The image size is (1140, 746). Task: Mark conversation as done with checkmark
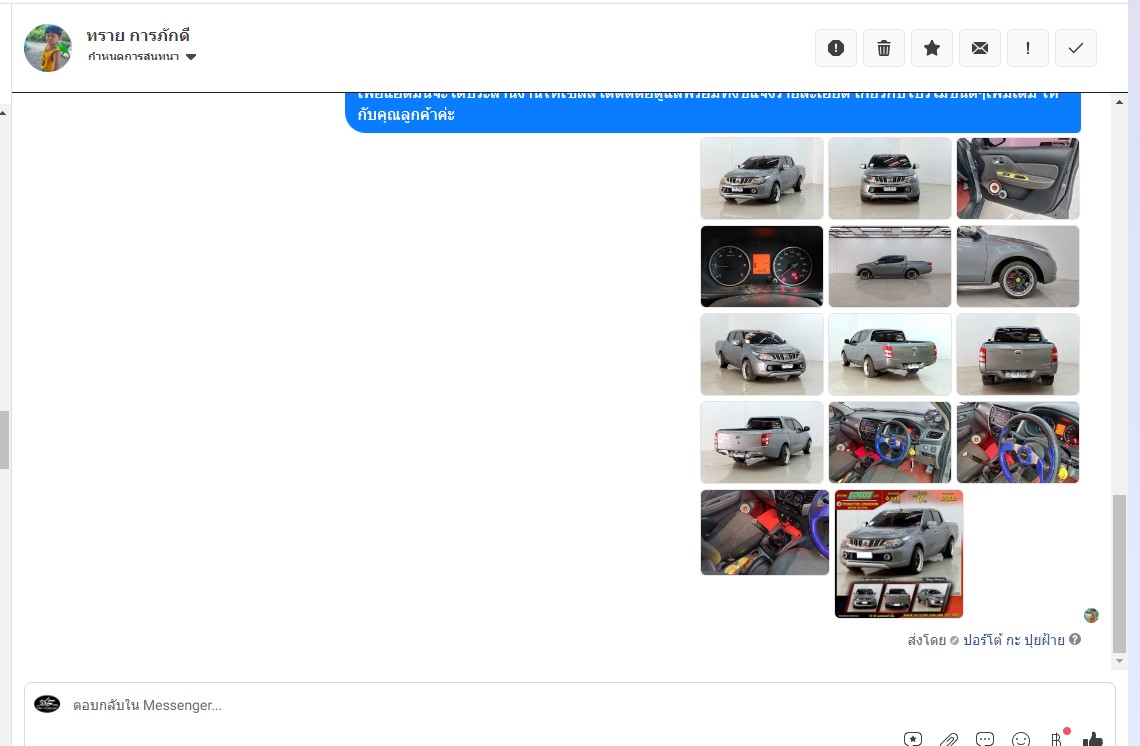[x=1076, y=48]
